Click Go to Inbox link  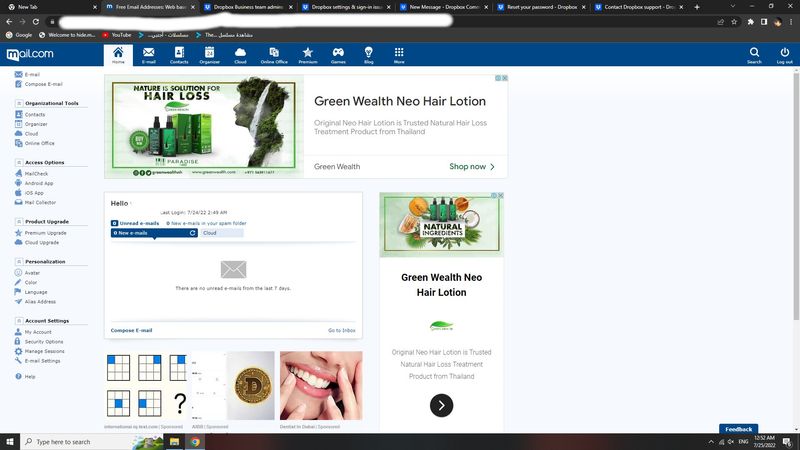tap(341, 330)
